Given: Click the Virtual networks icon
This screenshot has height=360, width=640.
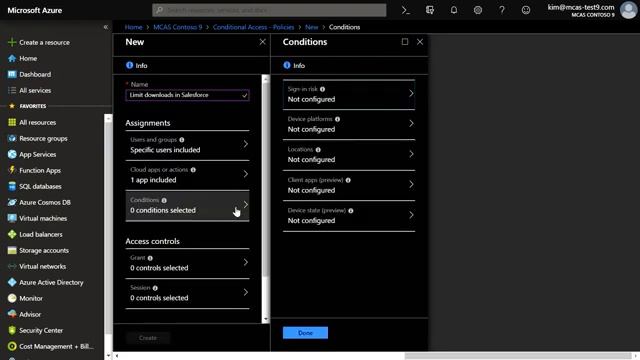Looking at the screenshot, I should coord(12,266).
